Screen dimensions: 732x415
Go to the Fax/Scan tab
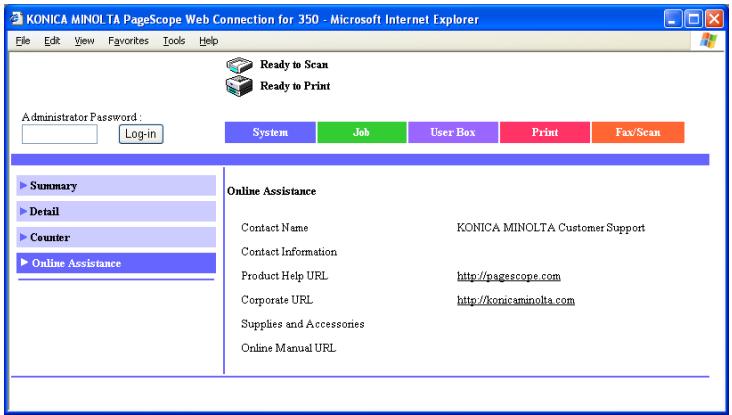tap(638, 133)
